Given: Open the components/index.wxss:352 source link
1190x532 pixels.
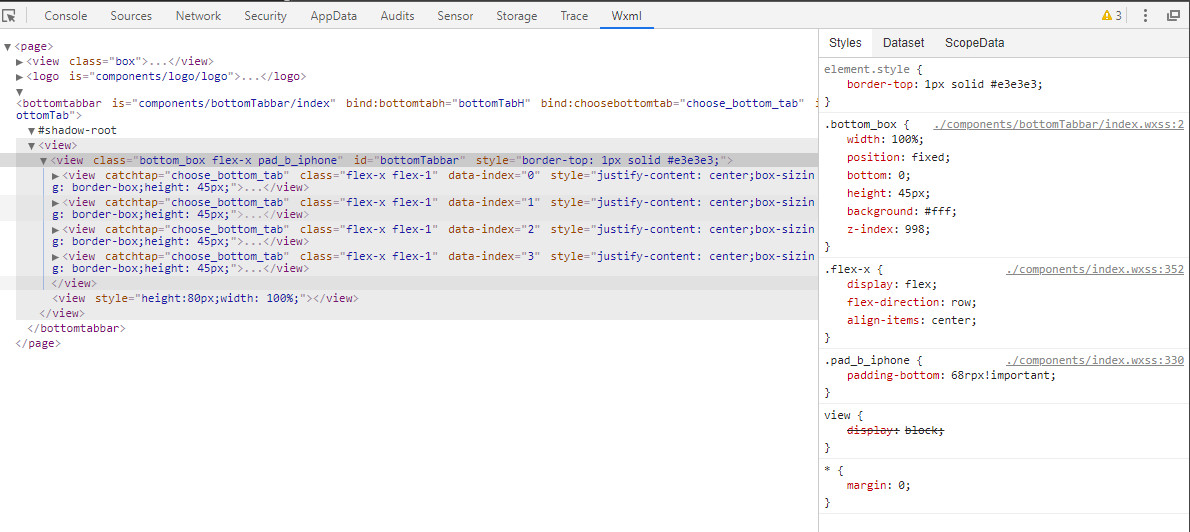Looking at the screenshot, I should click(1094, 270).
